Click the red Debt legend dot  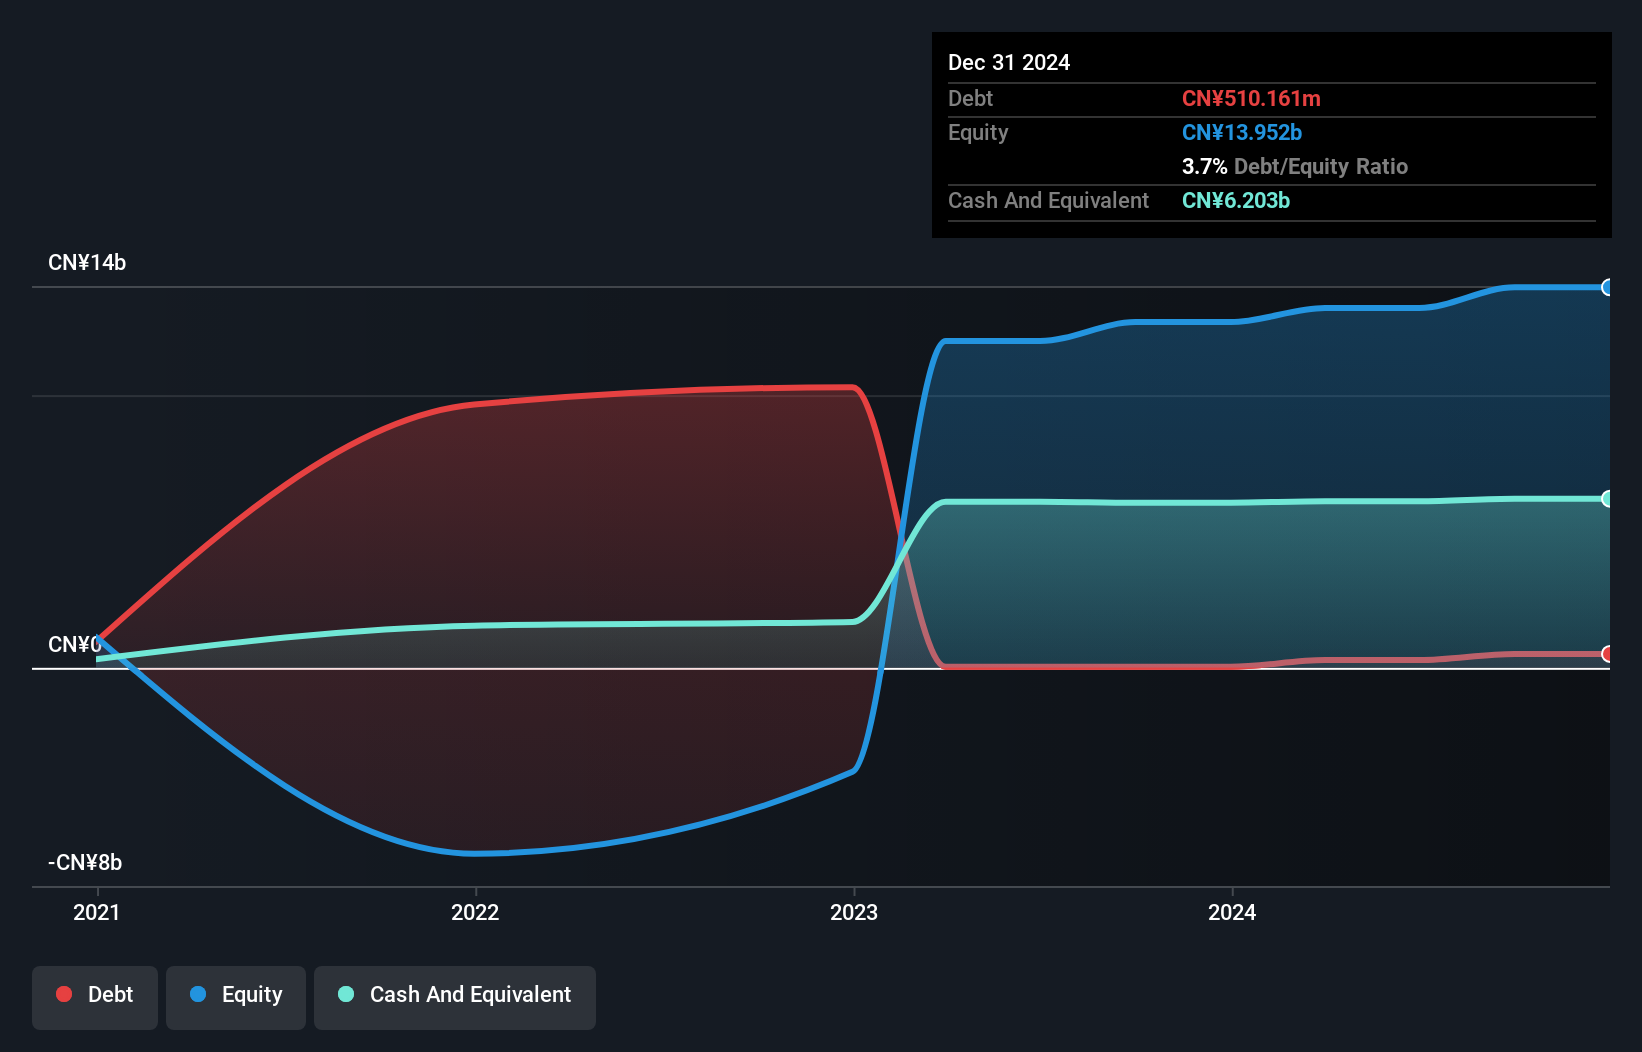[x=64, y=994]
